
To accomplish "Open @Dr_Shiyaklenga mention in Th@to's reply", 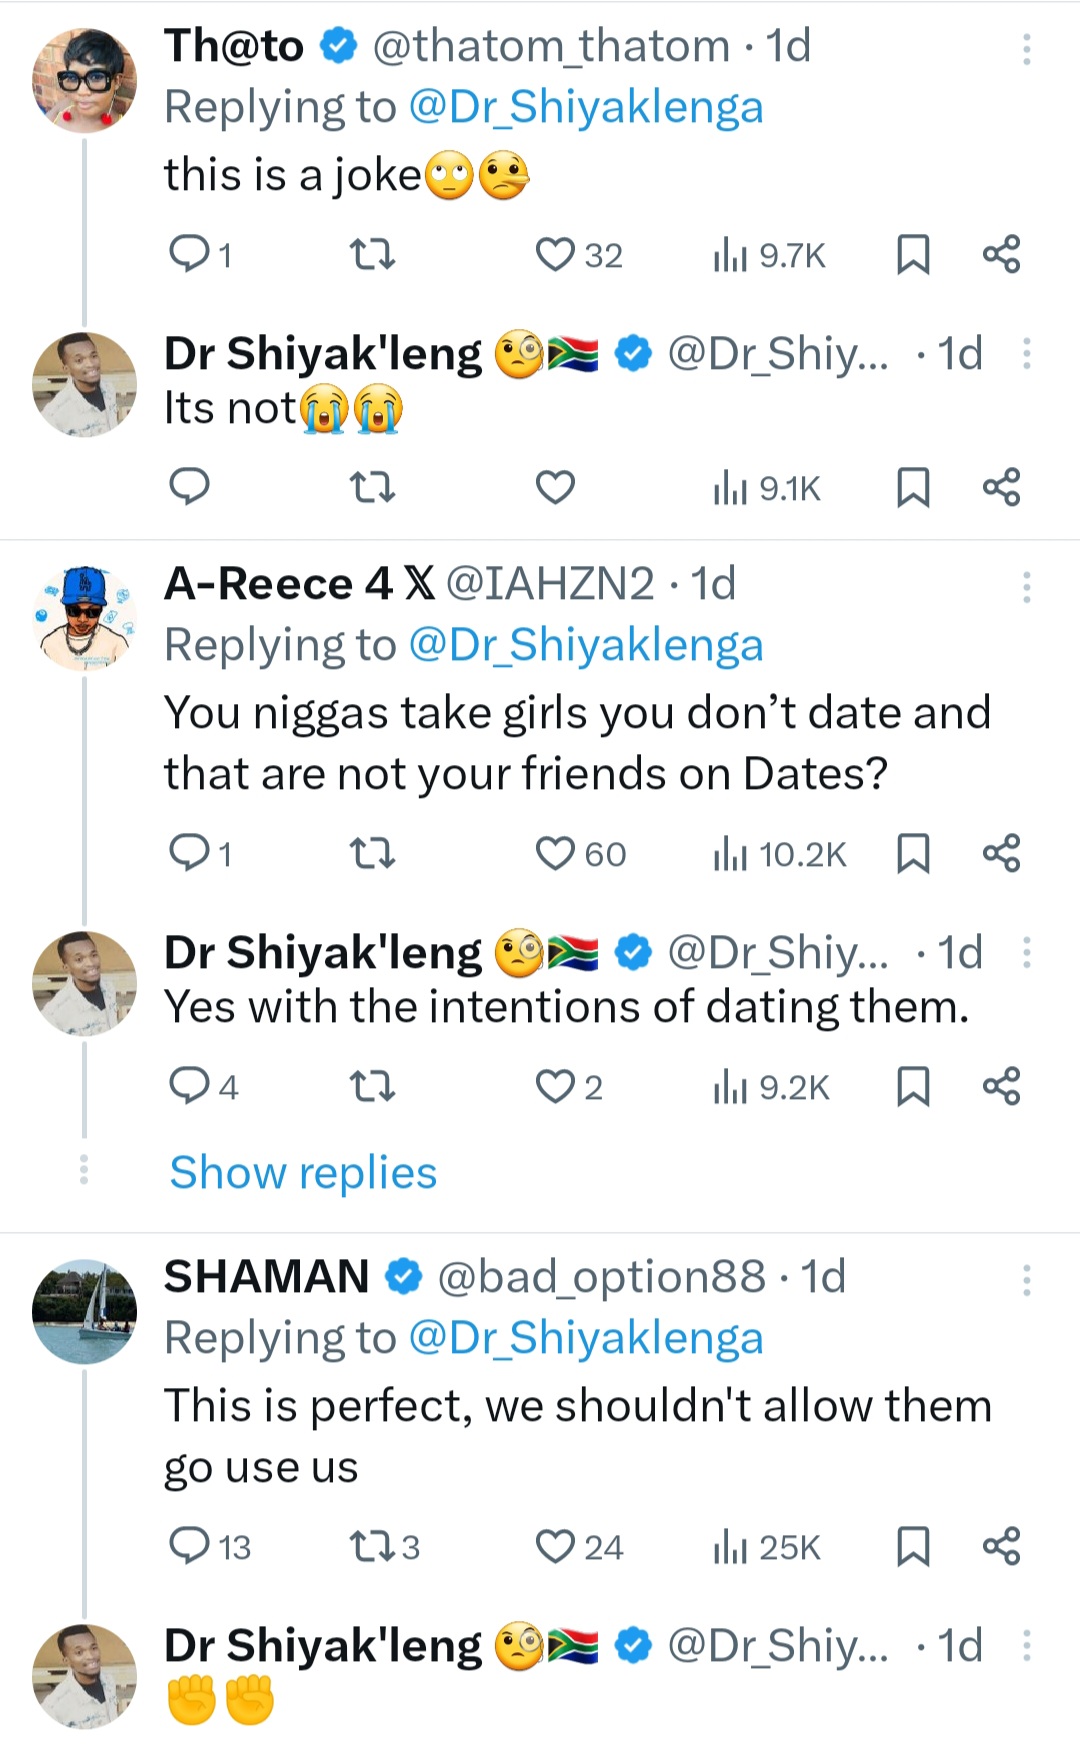I will coord(586,107).
